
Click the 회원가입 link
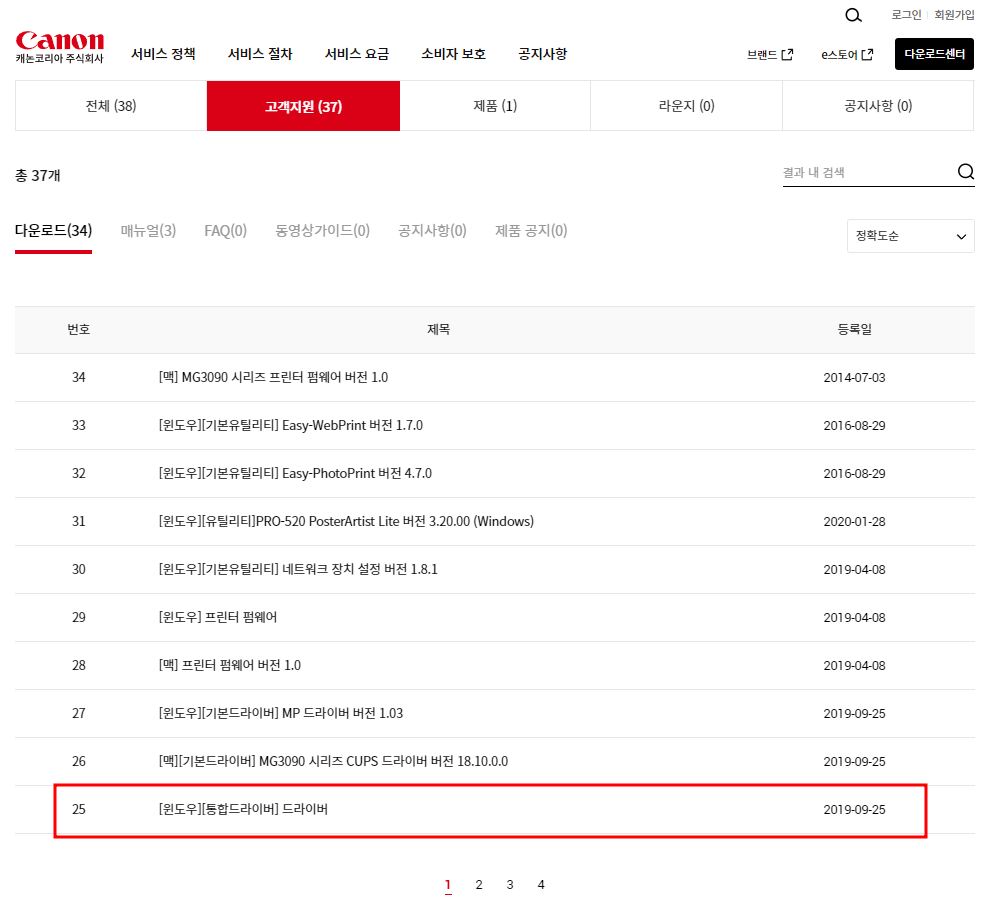[954, 14]
